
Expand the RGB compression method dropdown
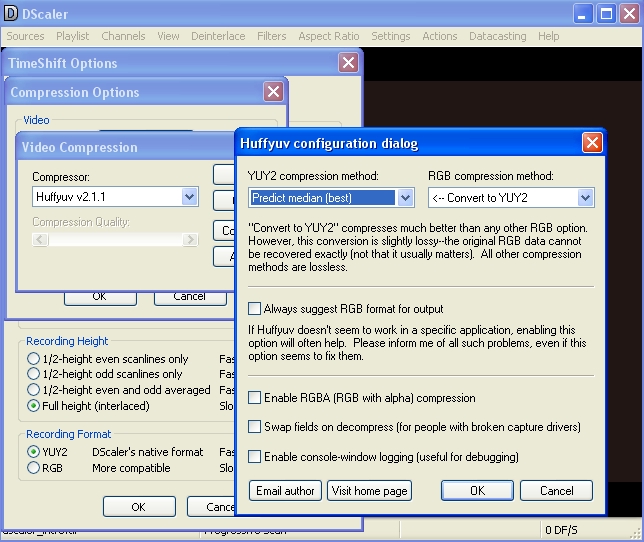coord(585,198)
